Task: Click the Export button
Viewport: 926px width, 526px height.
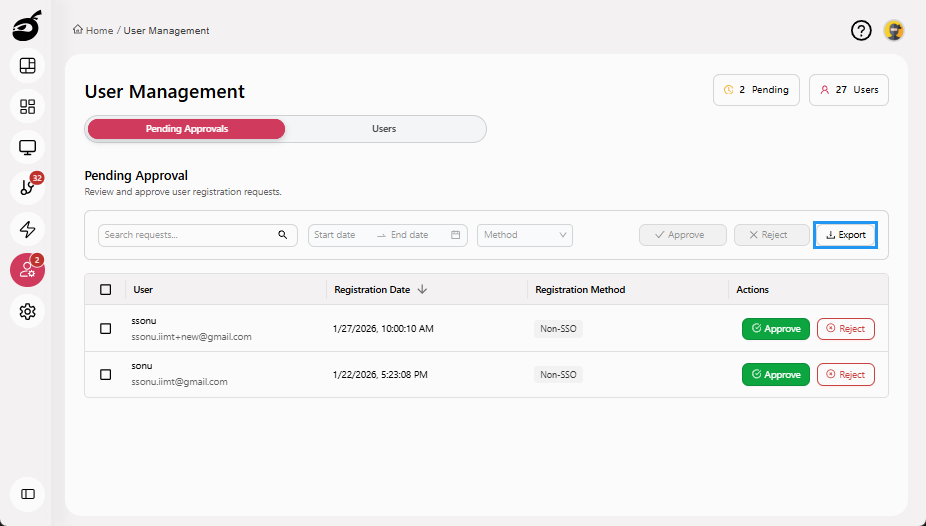Action: coord(846,235)
